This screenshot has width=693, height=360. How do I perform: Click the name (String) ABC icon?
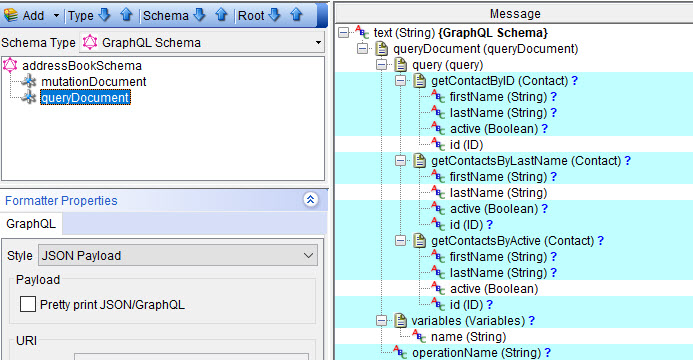[x=419, y=336]
